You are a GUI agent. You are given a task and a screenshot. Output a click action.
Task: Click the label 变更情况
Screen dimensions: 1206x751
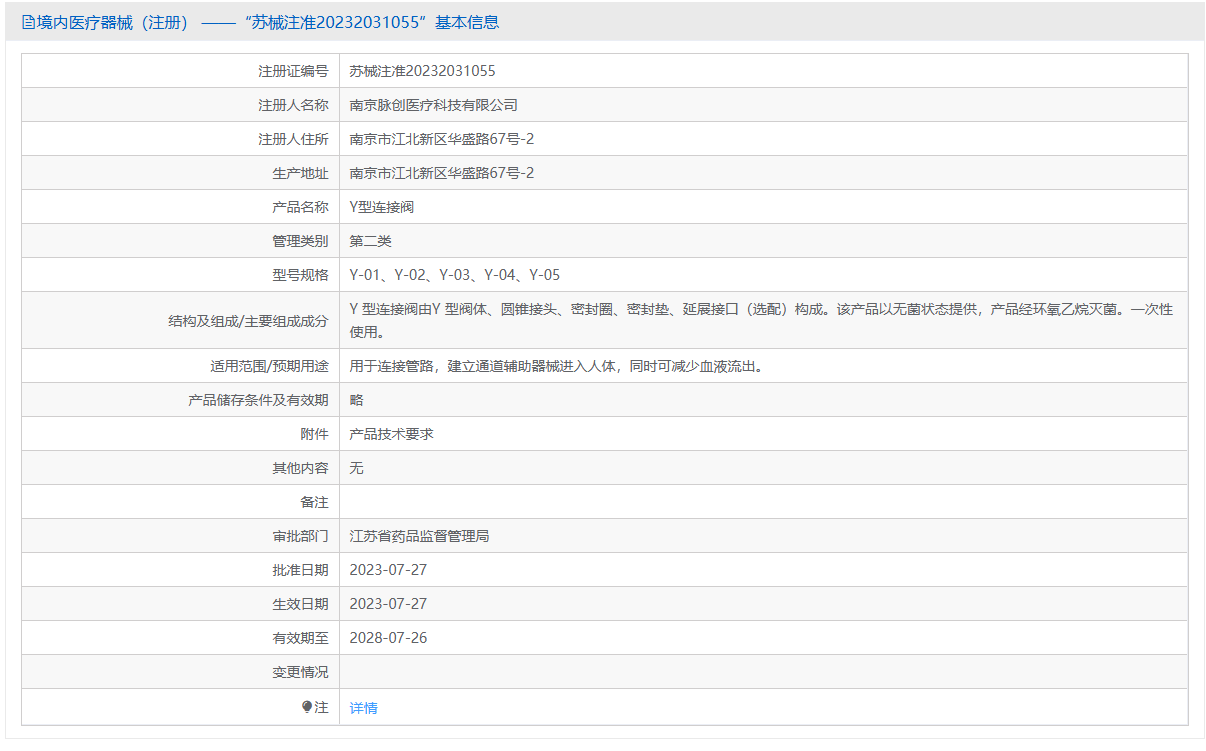click(300, 672)
